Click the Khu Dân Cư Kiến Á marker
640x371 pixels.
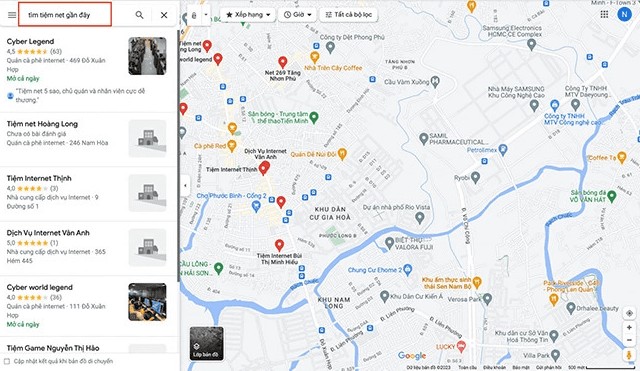(384, 296)
